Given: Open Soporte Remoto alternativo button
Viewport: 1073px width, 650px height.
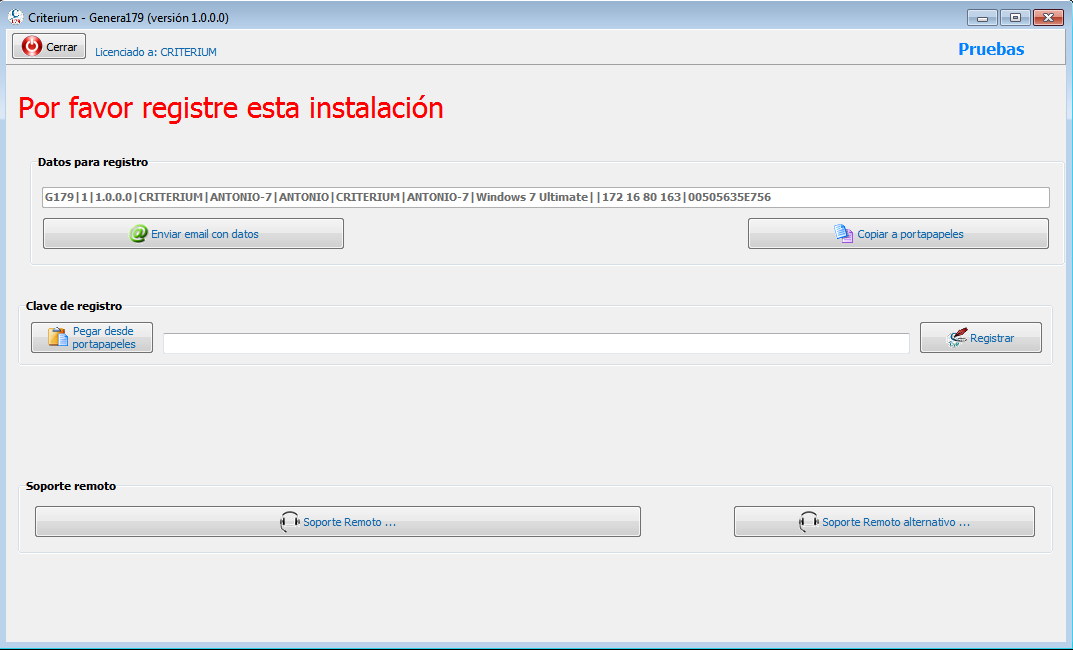Looking at the screenshot, I should pos(884,521).
